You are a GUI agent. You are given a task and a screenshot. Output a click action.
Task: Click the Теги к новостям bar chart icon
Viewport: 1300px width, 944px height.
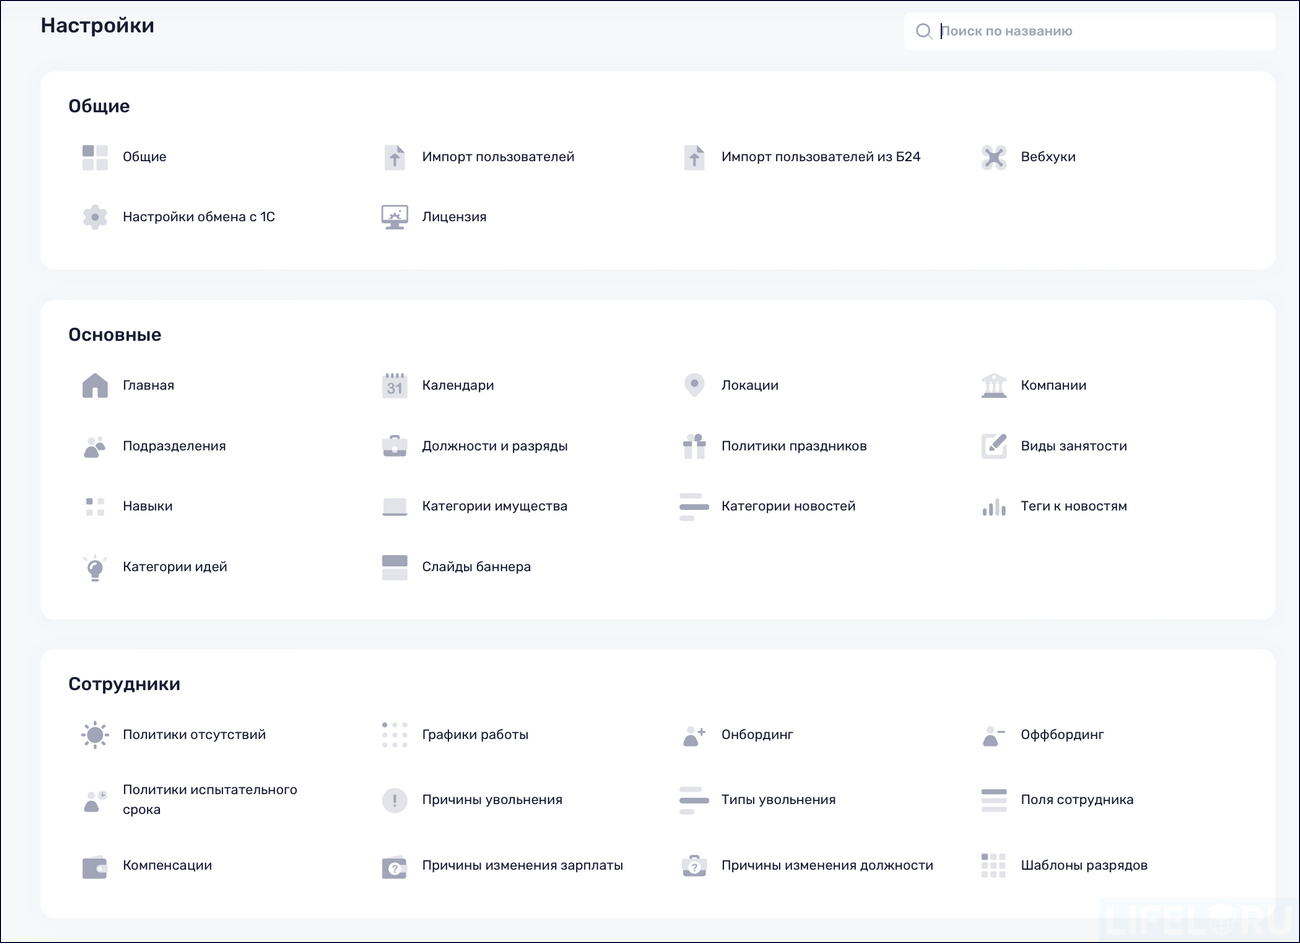(994, 506)
